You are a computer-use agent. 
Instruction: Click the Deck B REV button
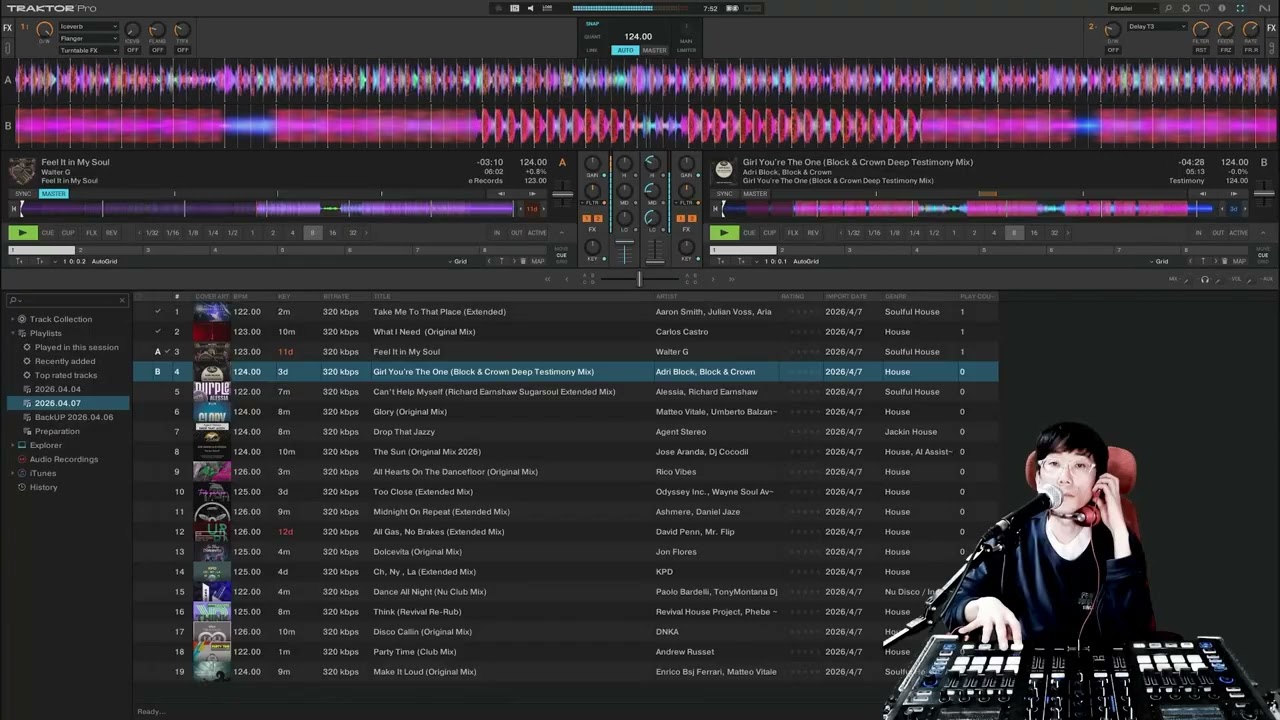(x=813, y=233)
